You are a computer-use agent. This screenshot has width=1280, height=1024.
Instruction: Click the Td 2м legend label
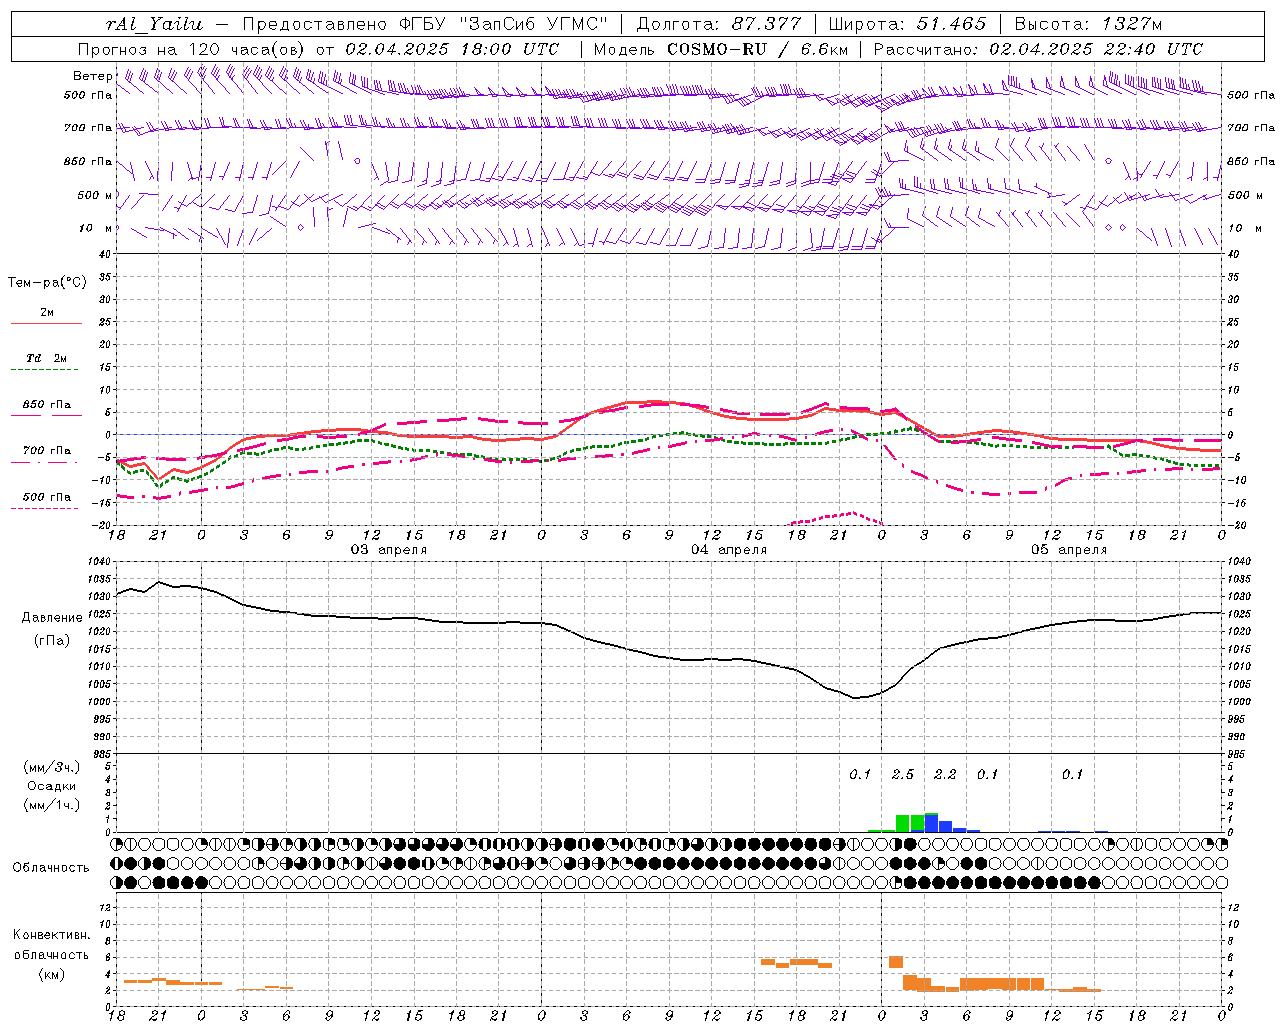[47, 358]
